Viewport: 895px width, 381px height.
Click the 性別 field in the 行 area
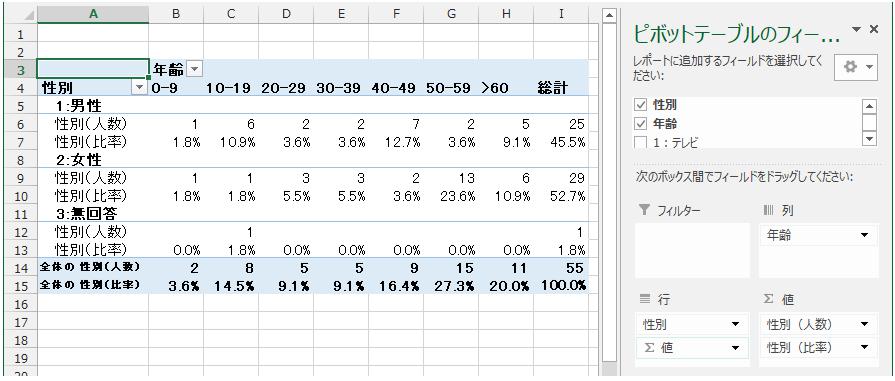691,324
